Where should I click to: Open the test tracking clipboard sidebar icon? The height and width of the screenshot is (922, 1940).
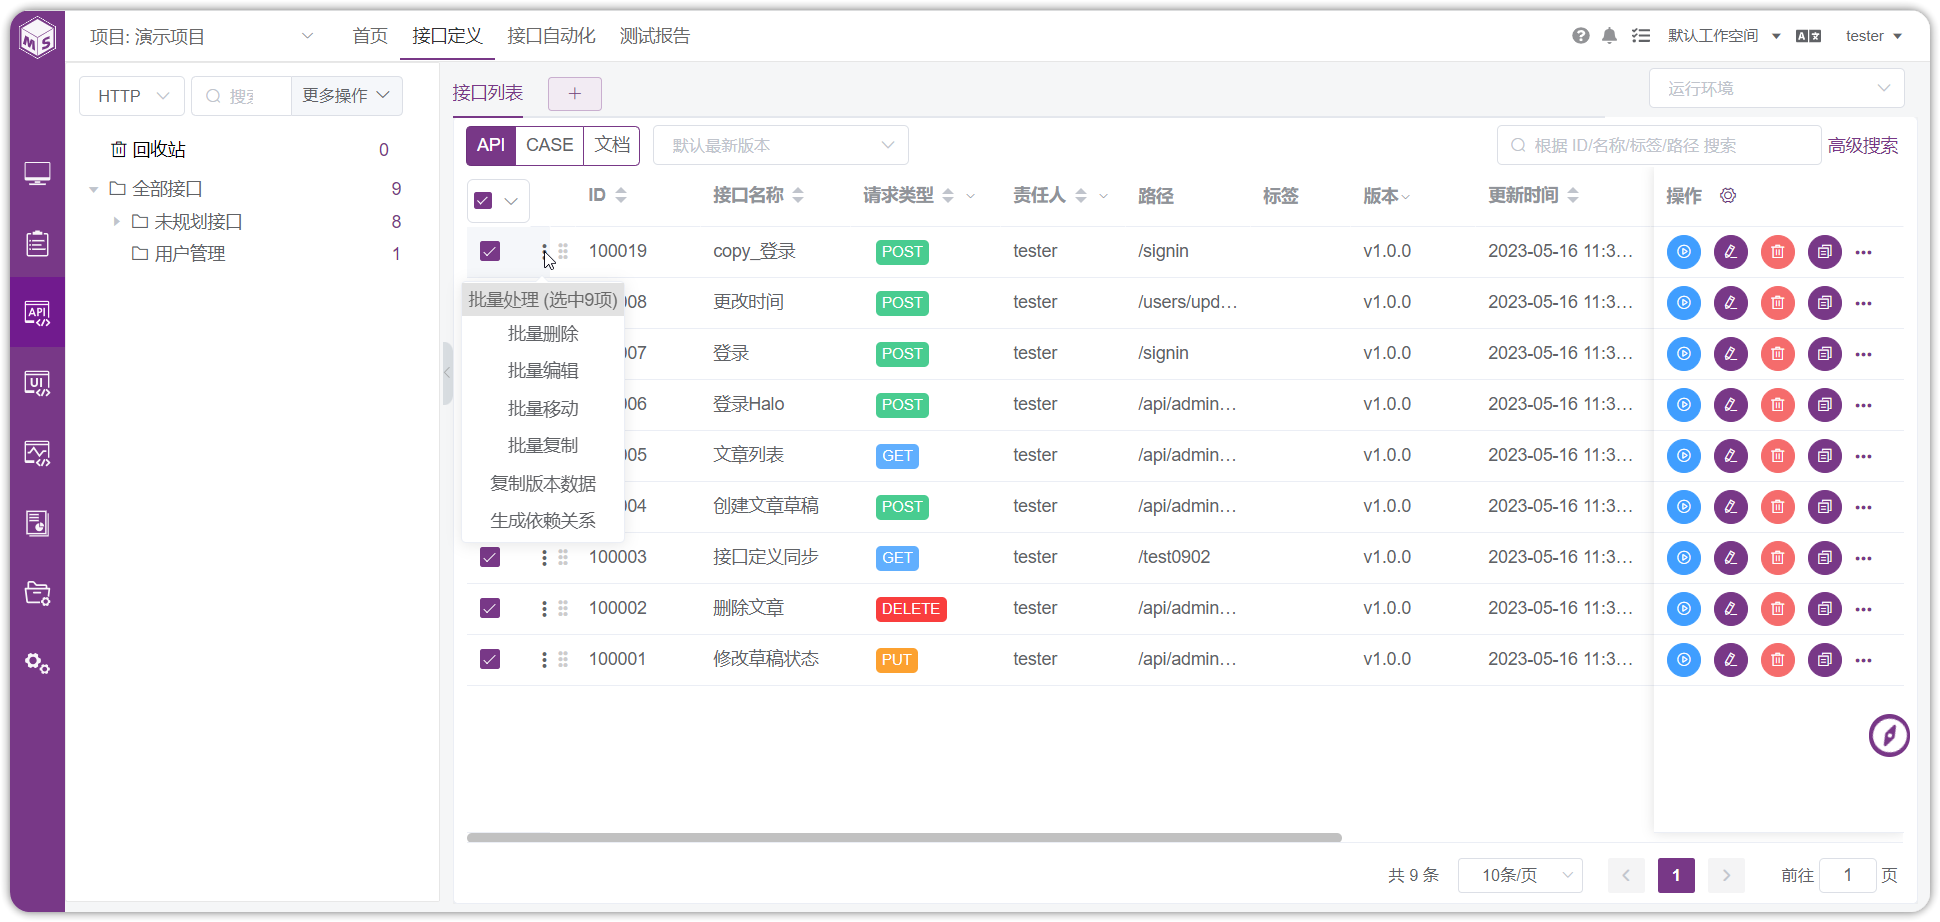[37, 243]
